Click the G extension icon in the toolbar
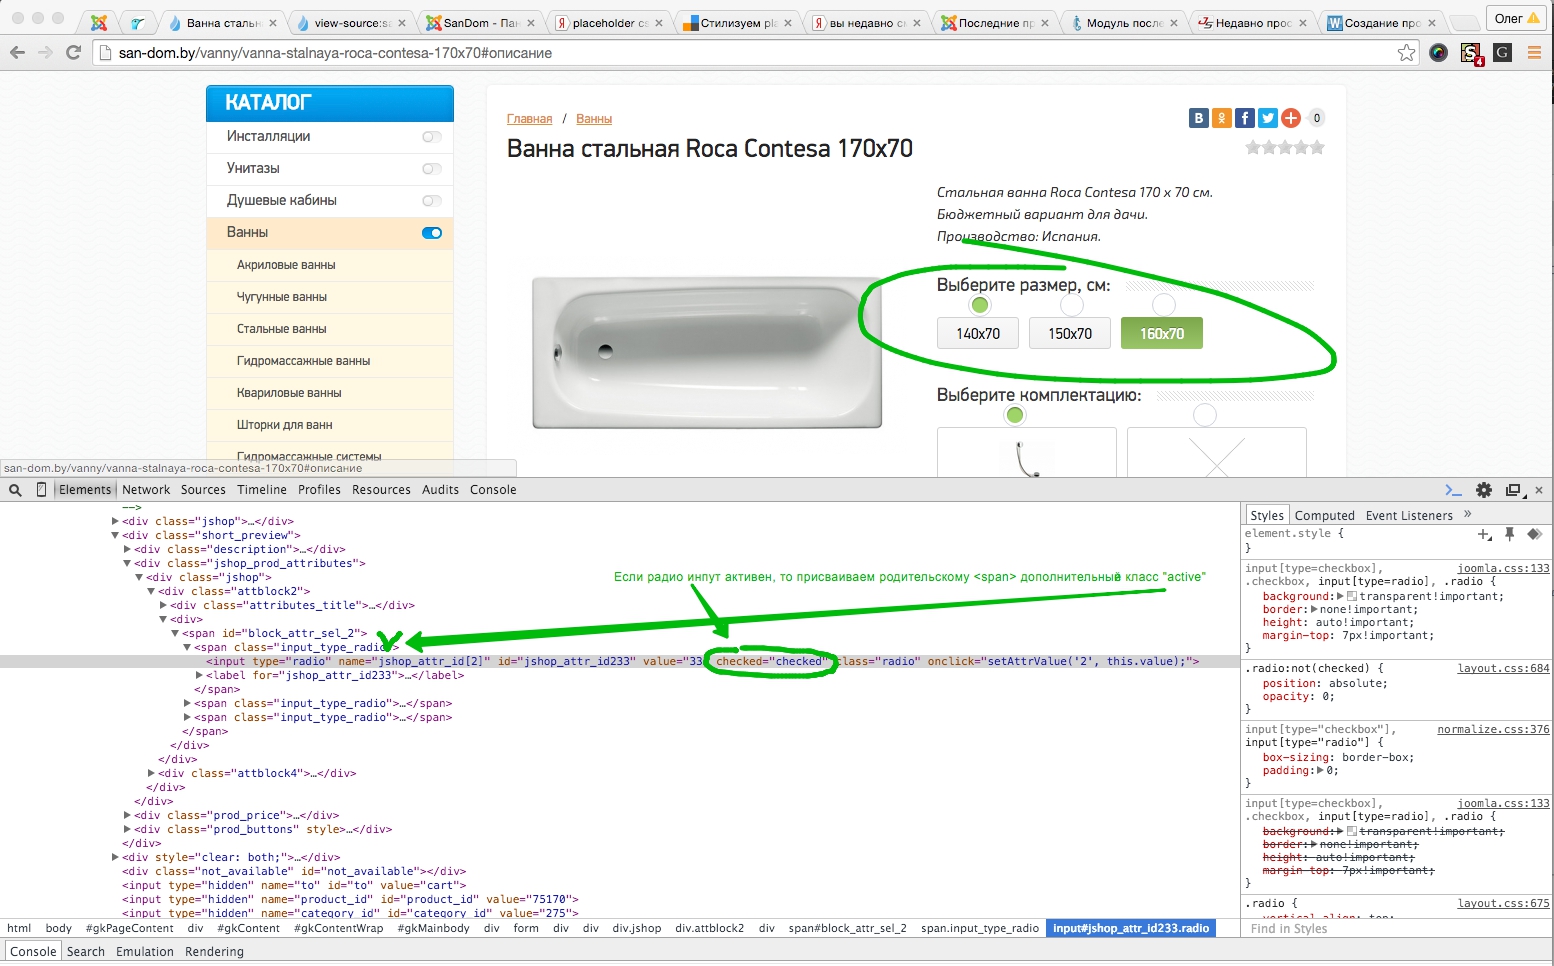Screen dimensions: 1554x966 (x=1502, y=52)
